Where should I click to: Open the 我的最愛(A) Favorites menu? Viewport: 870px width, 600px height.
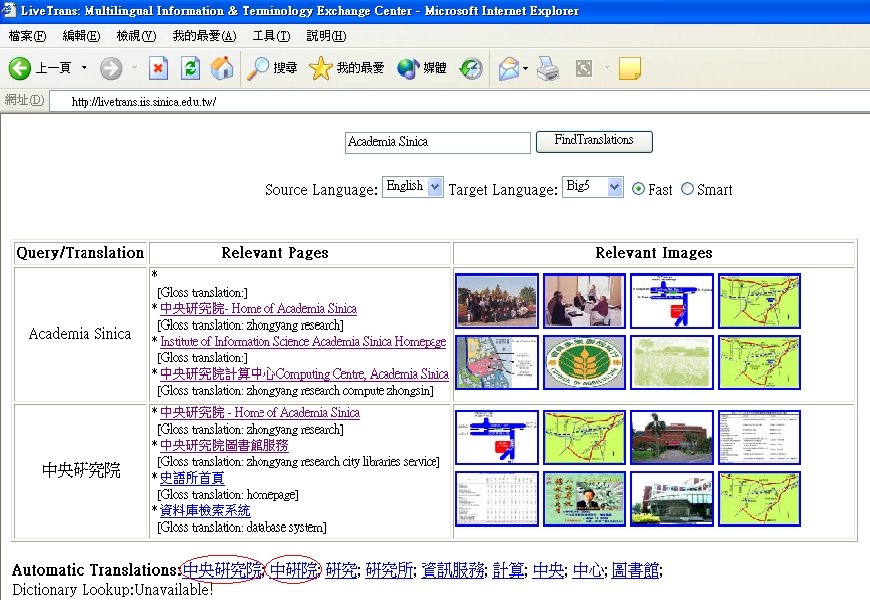(204, 36)
